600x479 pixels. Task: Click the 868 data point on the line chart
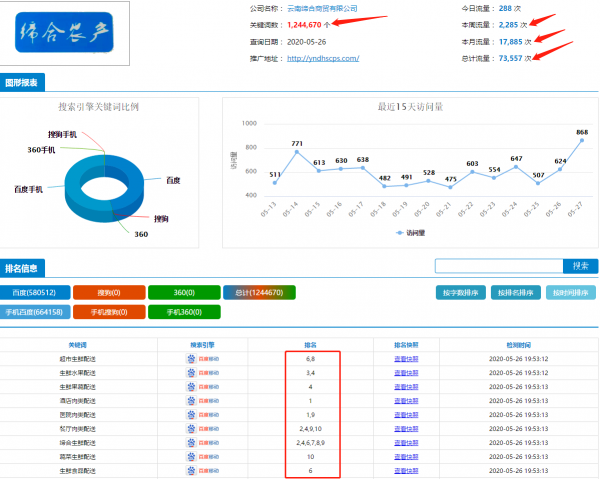tap(582, 141)
